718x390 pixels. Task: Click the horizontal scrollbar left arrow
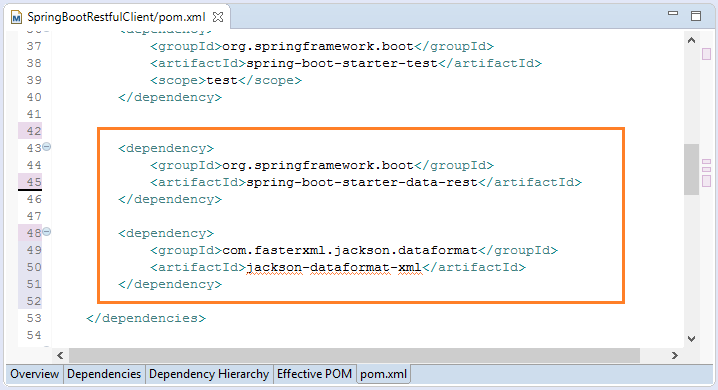pyautogui.click(x=60, y=355)
